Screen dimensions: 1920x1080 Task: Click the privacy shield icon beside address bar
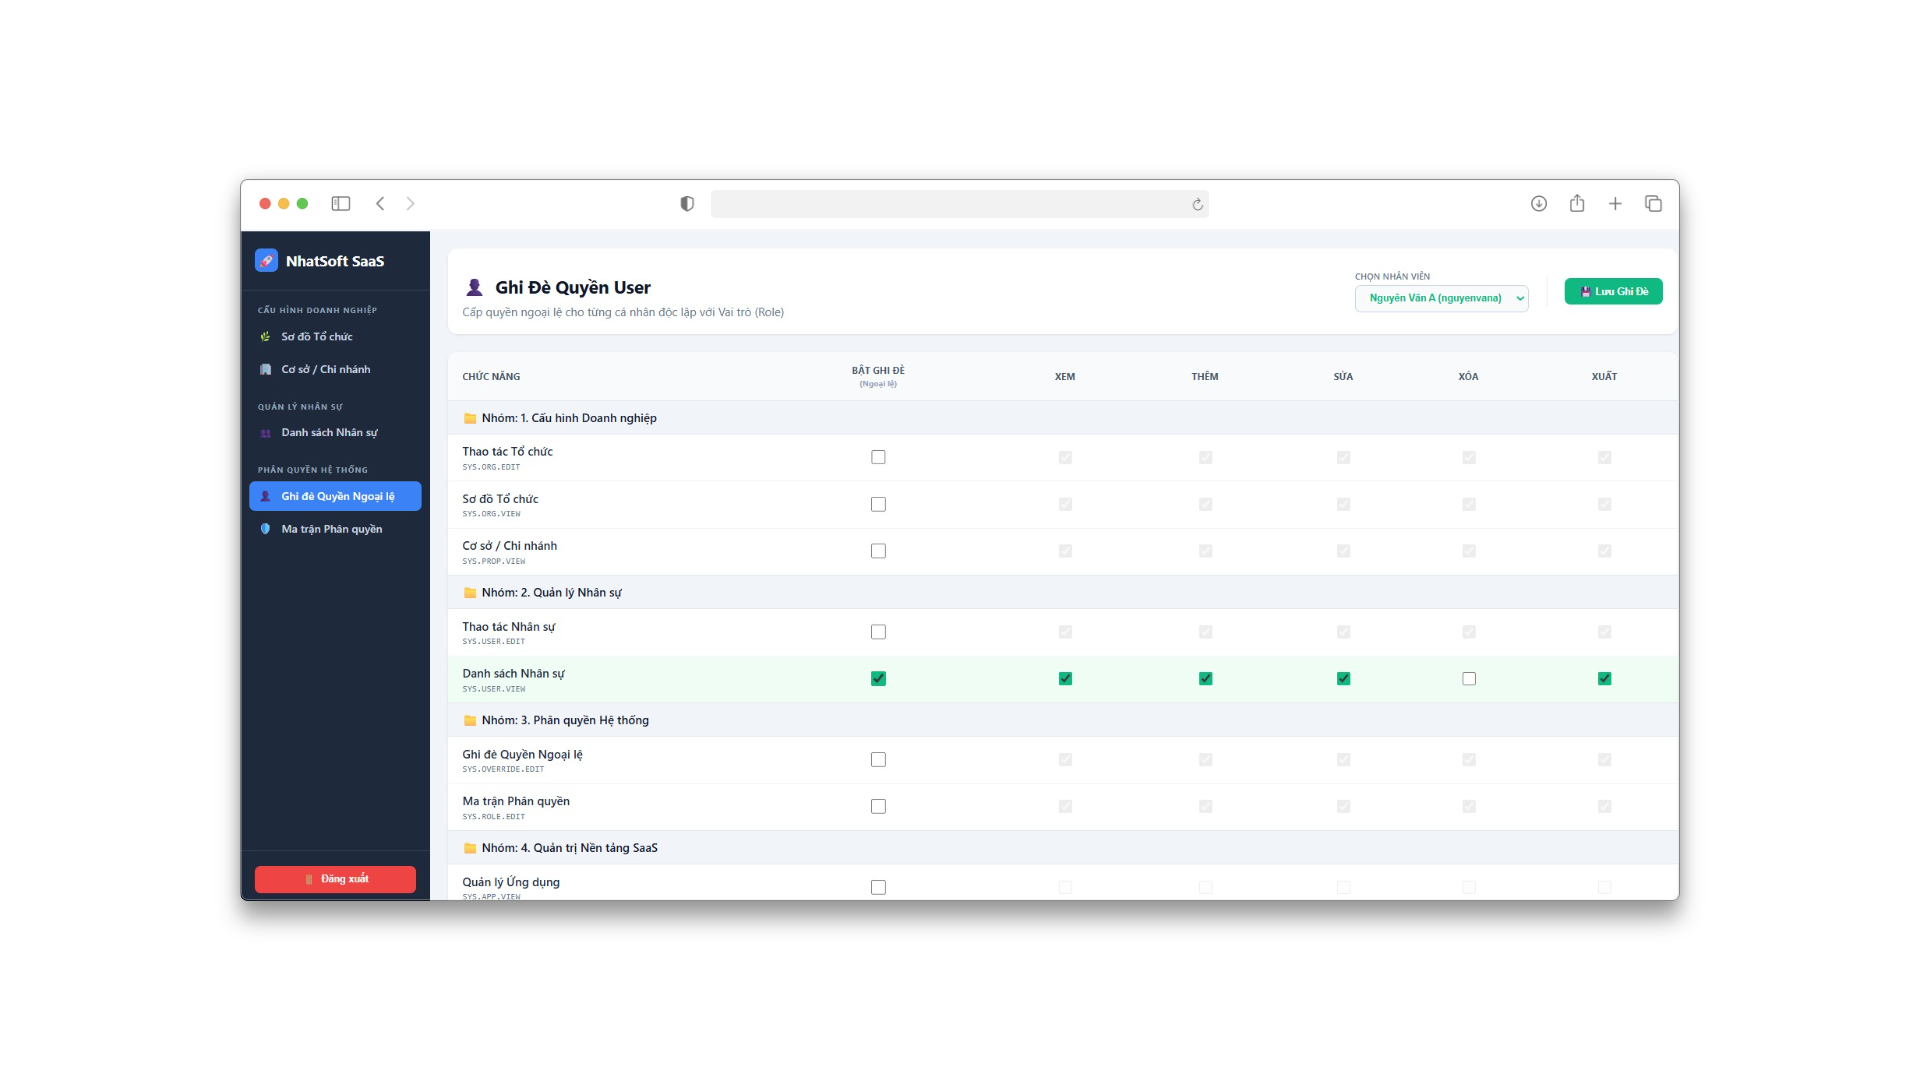tap(687, 204)
